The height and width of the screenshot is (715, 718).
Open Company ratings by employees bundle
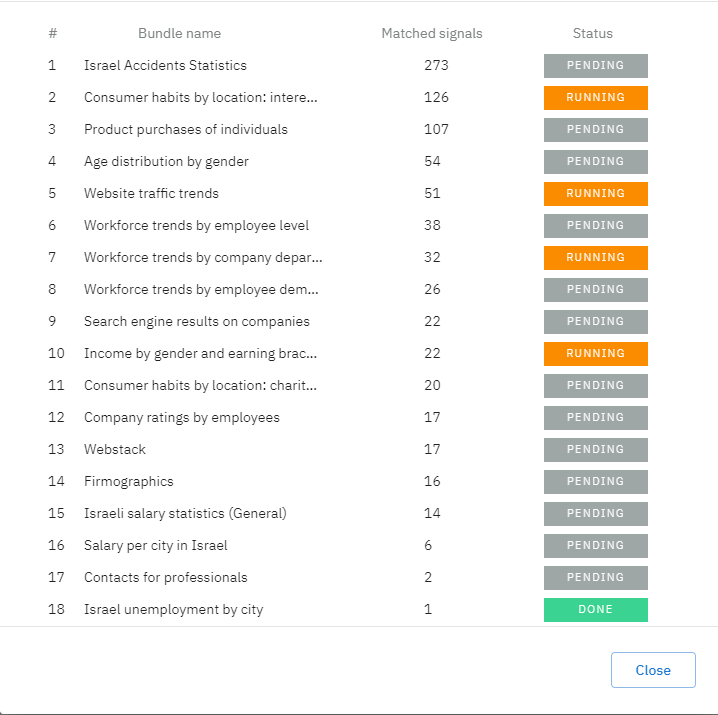coord(182,417)
